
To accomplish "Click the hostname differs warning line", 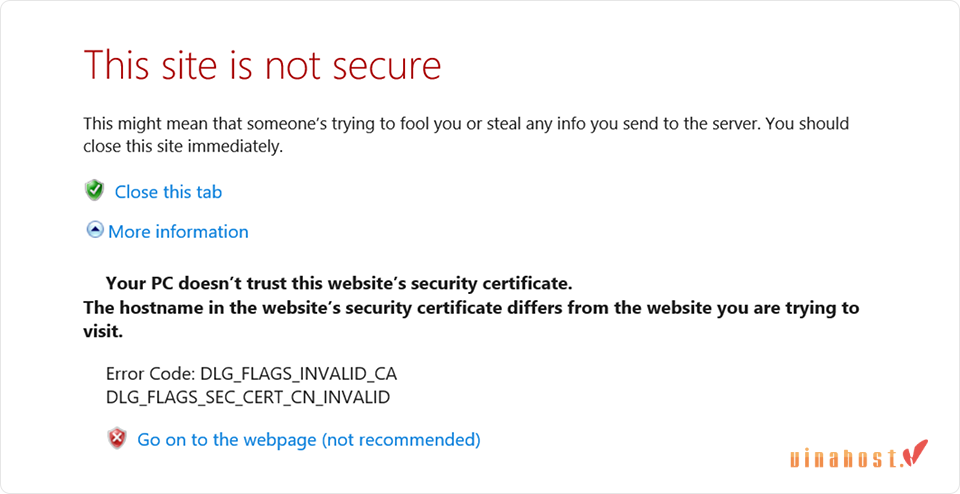I will coord(471,307).
